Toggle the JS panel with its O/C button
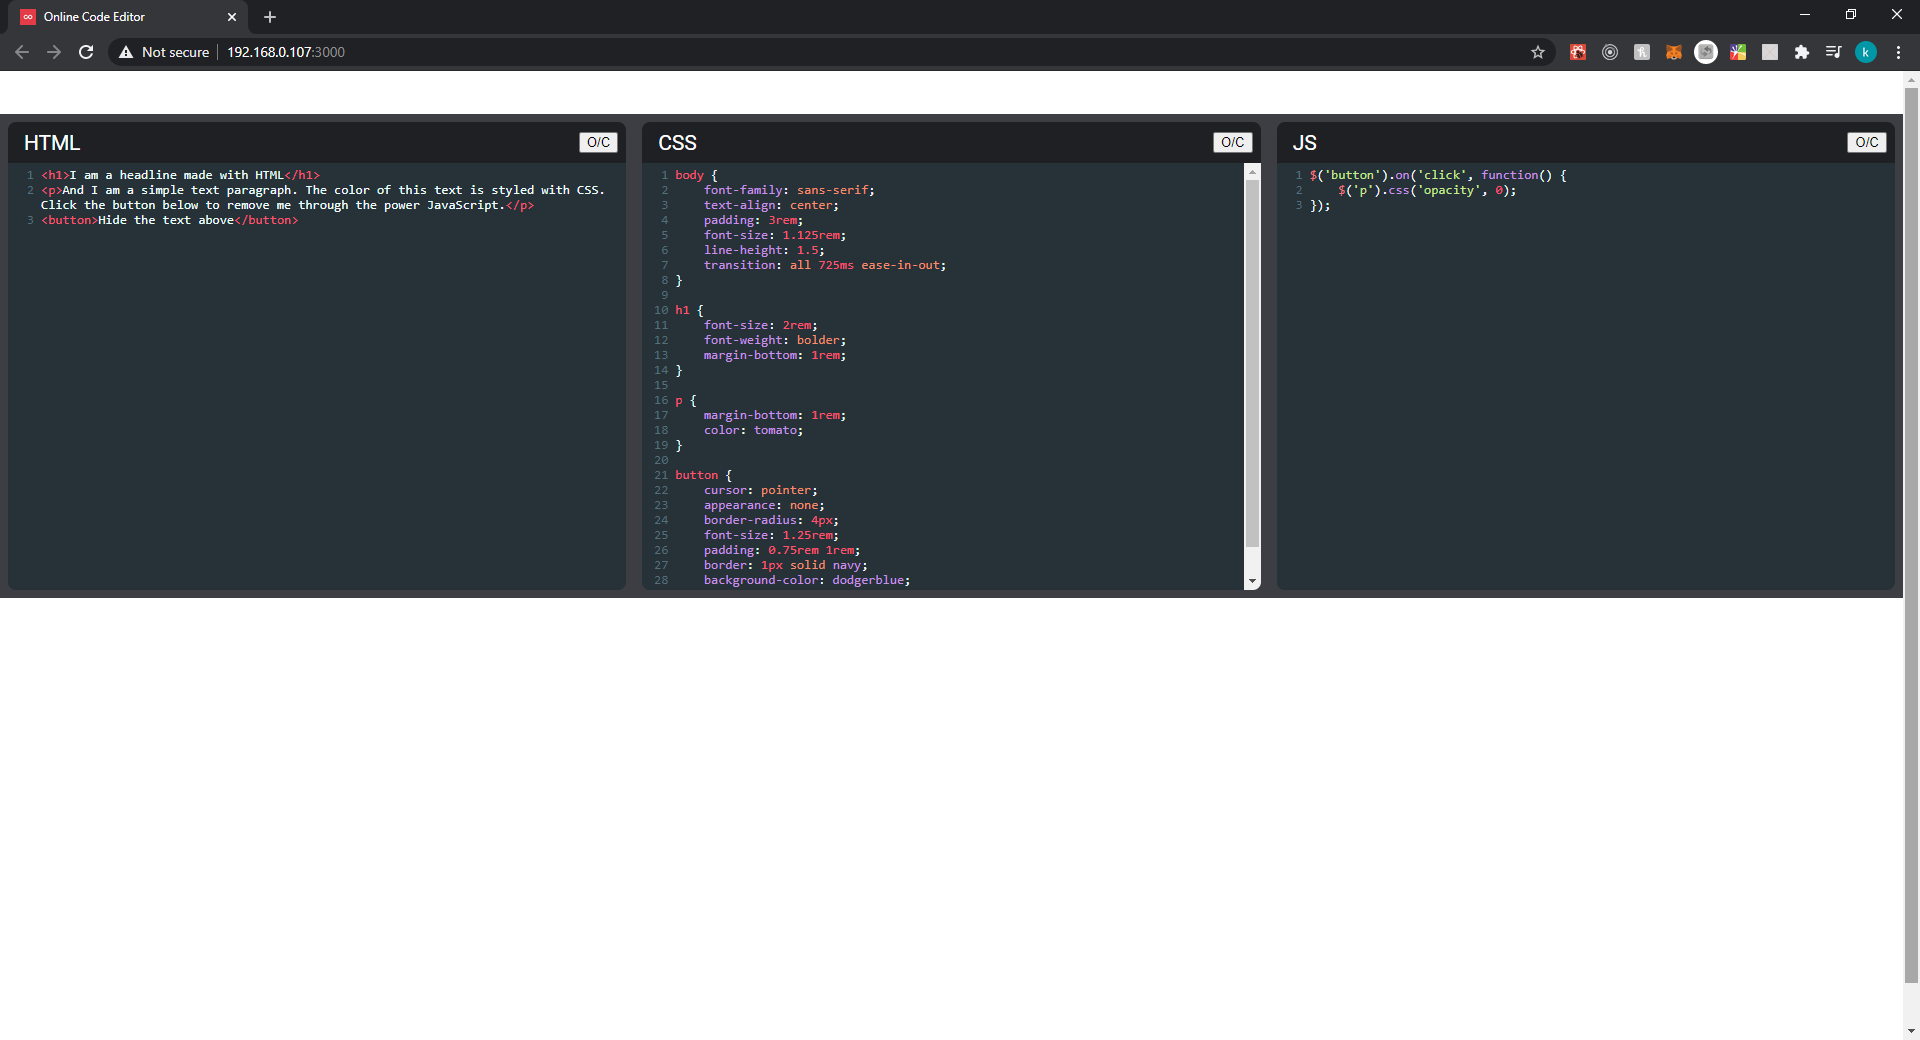Image resolution: width=1920 pixels, height=1040 pixels. pyautogui.click(x=1866, y=142)
